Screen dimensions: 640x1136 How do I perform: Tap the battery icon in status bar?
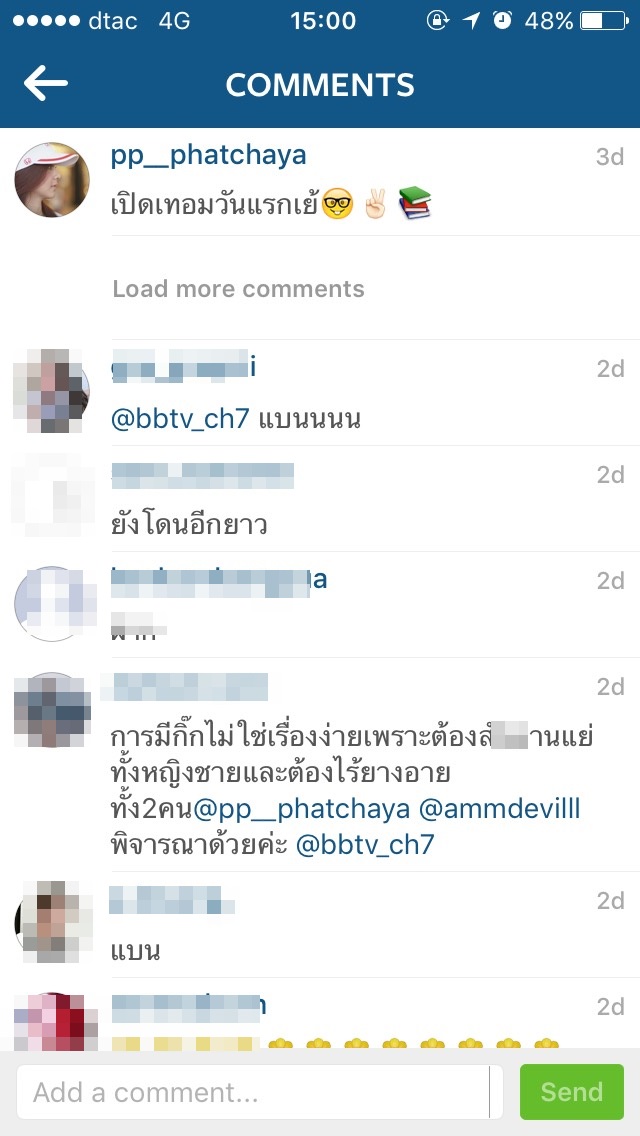pos(604,21)
